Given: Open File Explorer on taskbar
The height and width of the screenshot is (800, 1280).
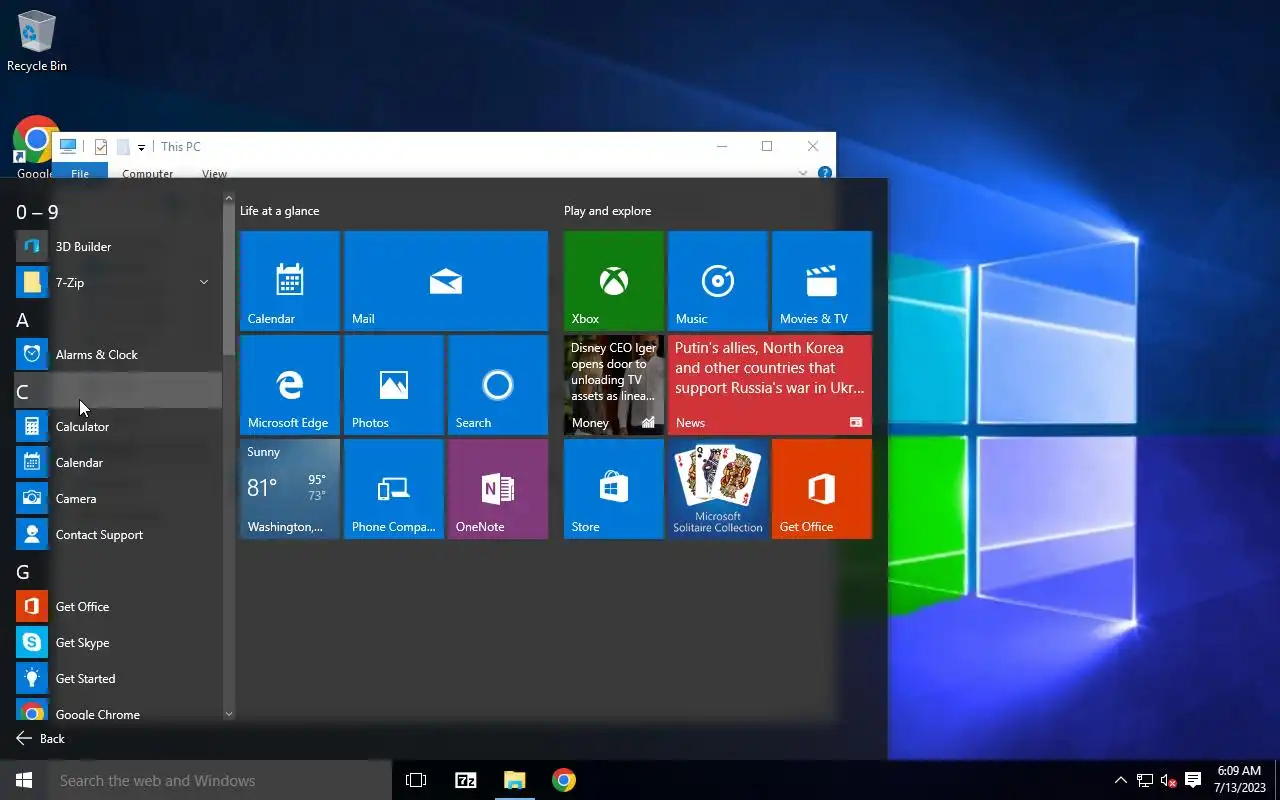Looking at the screenshot, I should coord(514,780).
